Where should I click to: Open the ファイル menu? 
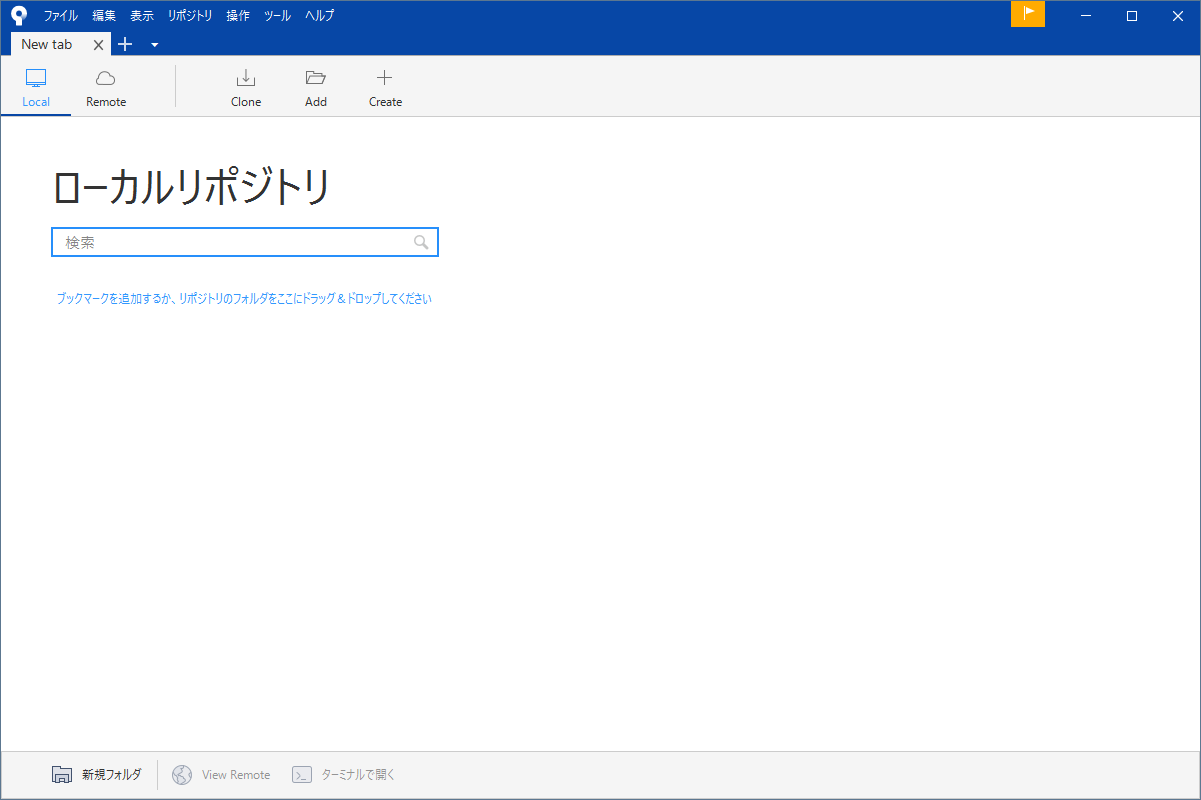pos(60,15)
